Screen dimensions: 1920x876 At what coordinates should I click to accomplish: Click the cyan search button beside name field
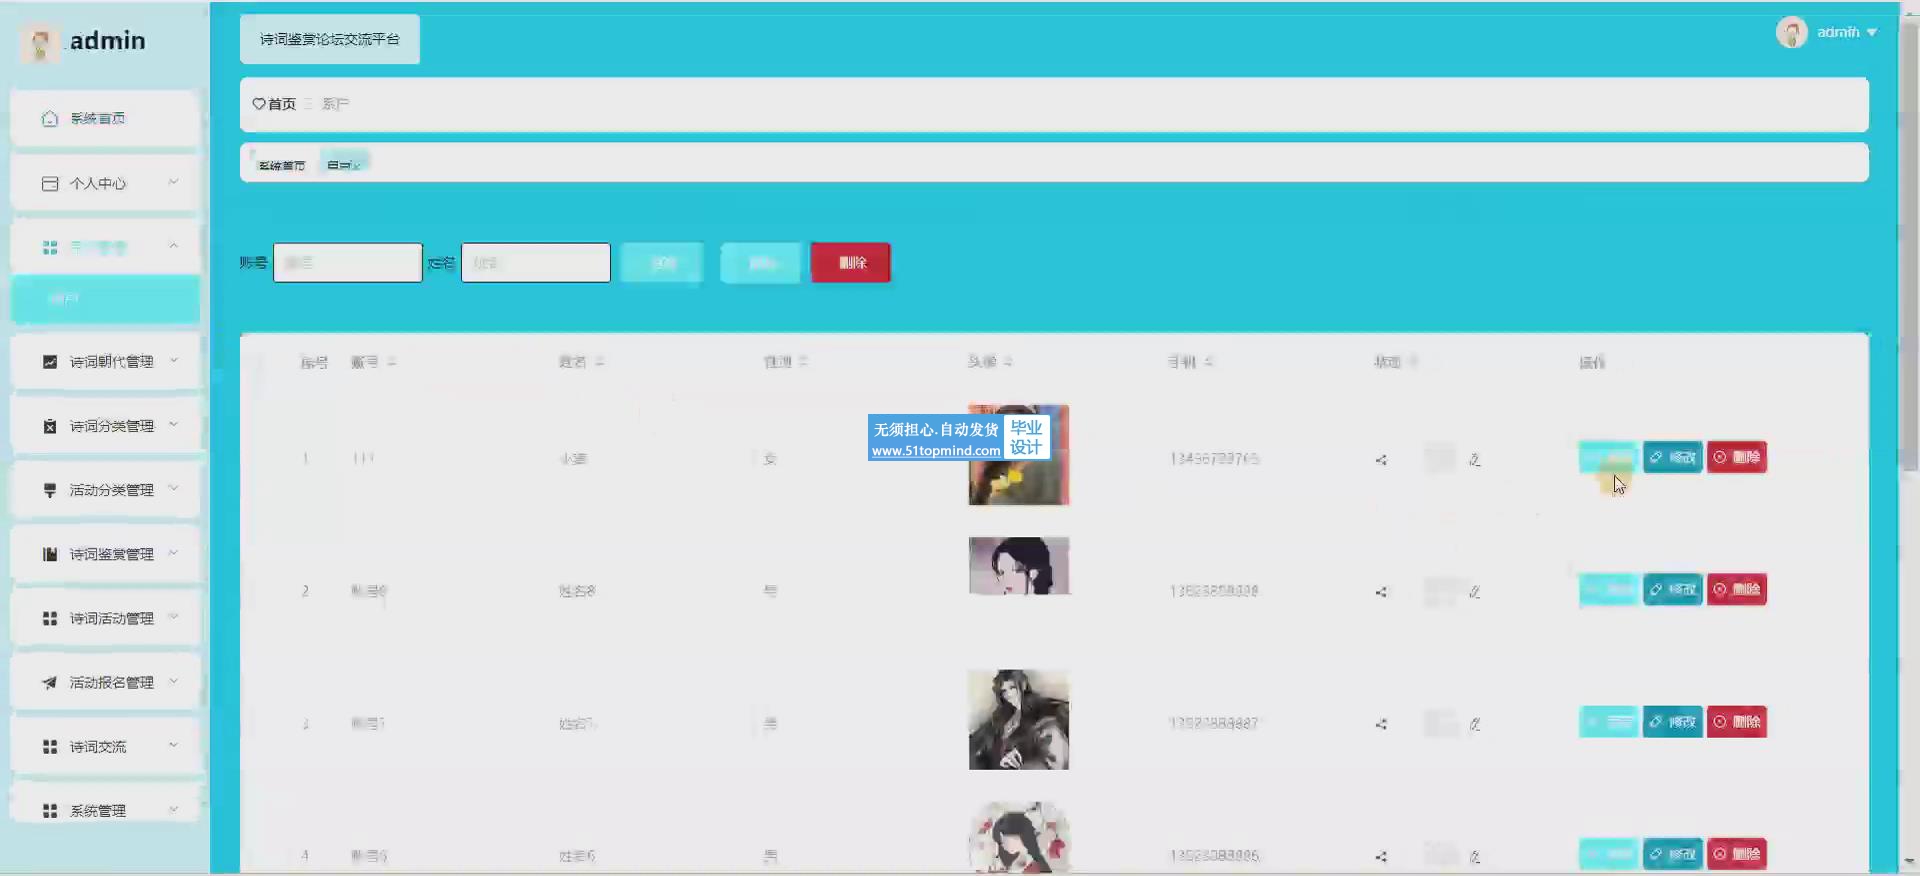click(662, 263)
